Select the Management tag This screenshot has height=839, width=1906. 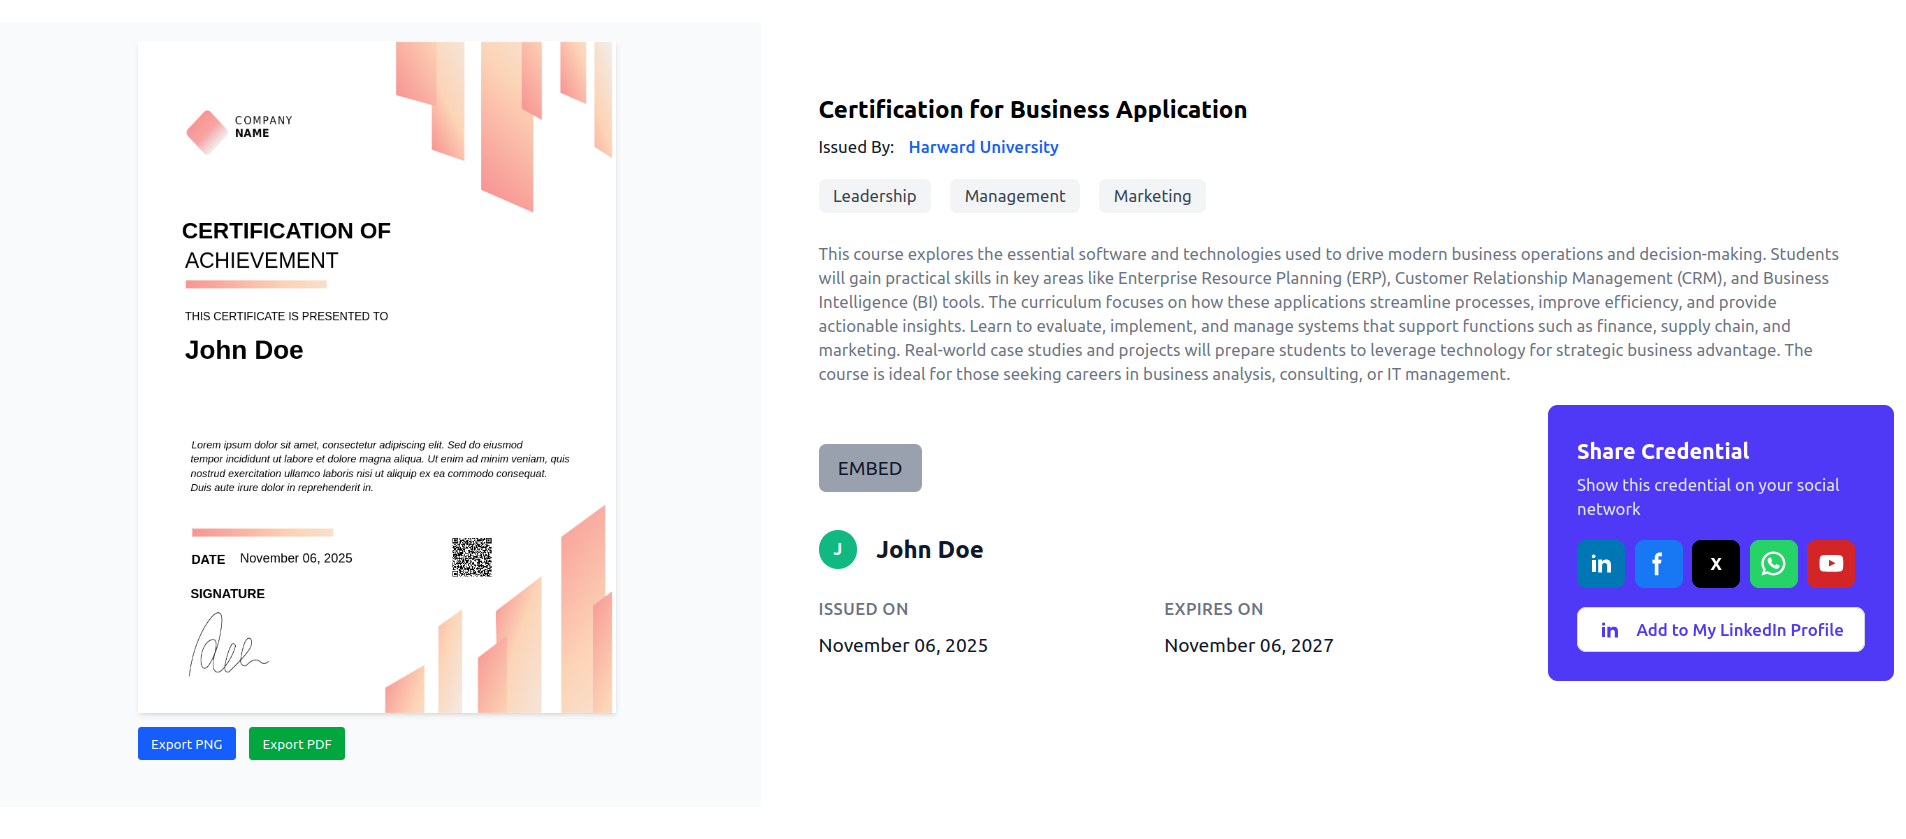pos(1015,196)
